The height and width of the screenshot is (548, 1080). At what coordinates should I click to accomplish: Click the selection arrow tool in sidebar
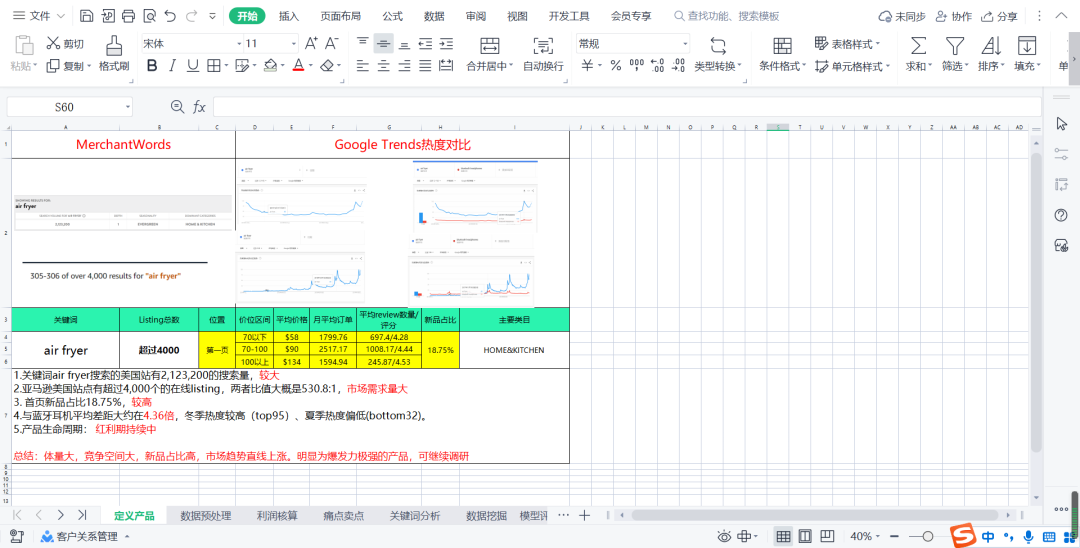(1061, 123)
